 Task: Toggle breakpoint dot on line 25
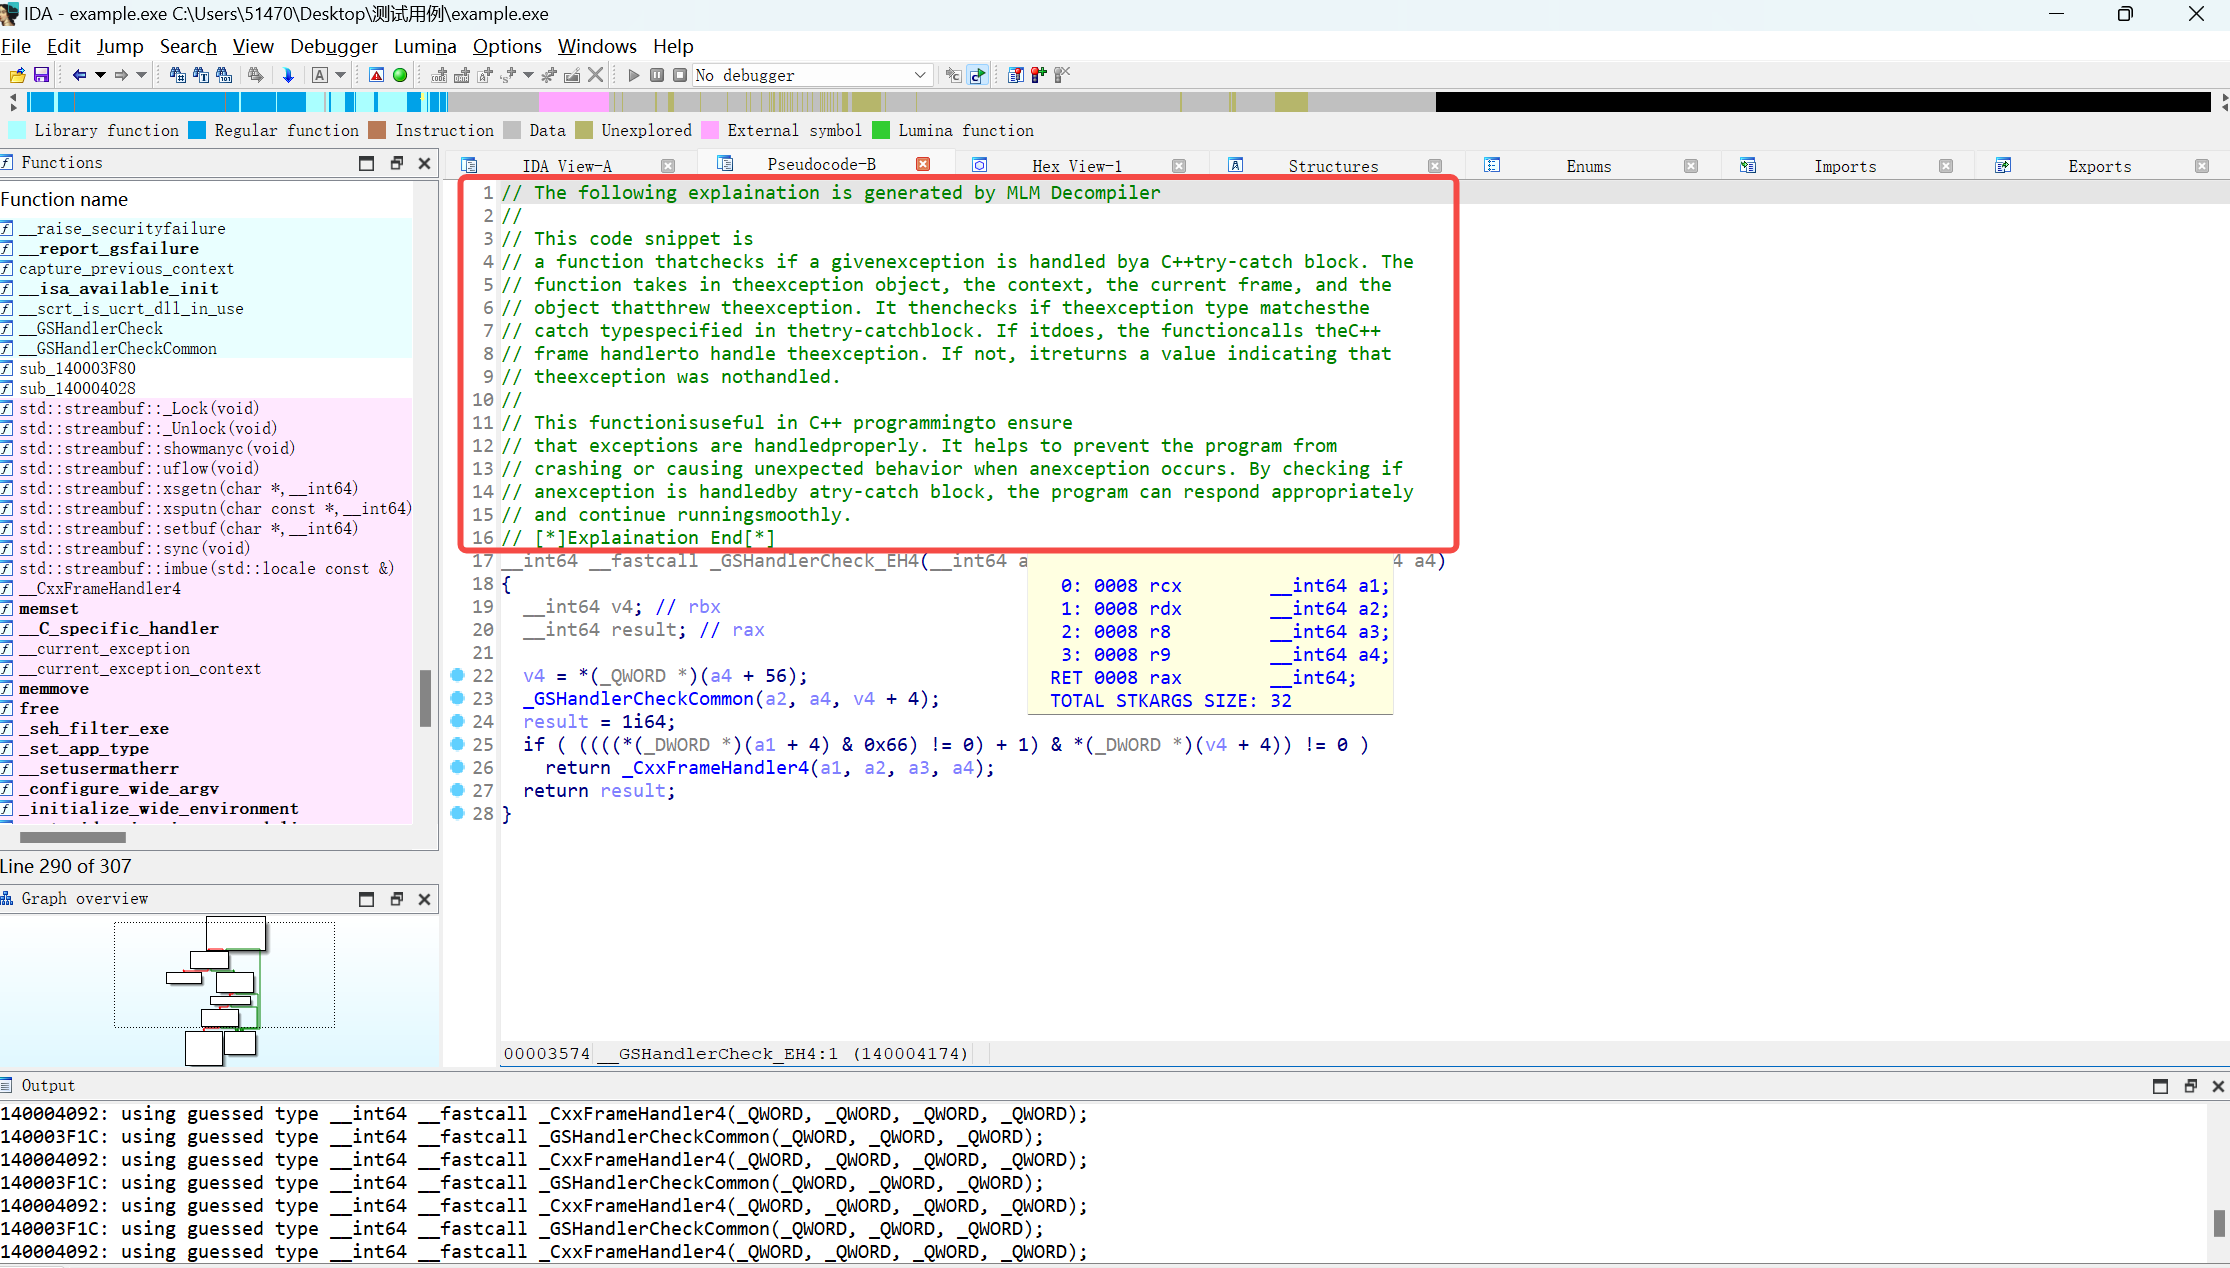point(457,744)
